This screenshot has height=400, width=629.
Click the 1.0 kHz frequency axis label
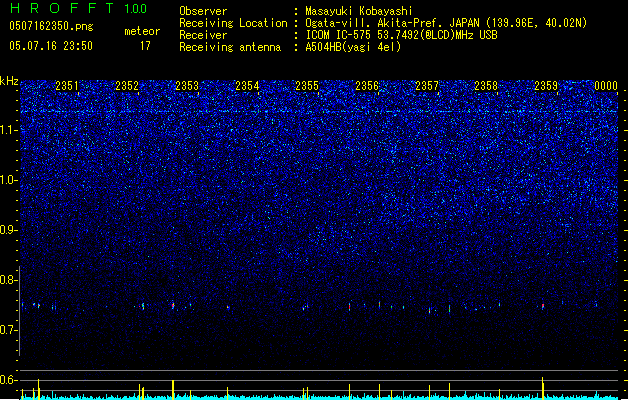(9, 180)
